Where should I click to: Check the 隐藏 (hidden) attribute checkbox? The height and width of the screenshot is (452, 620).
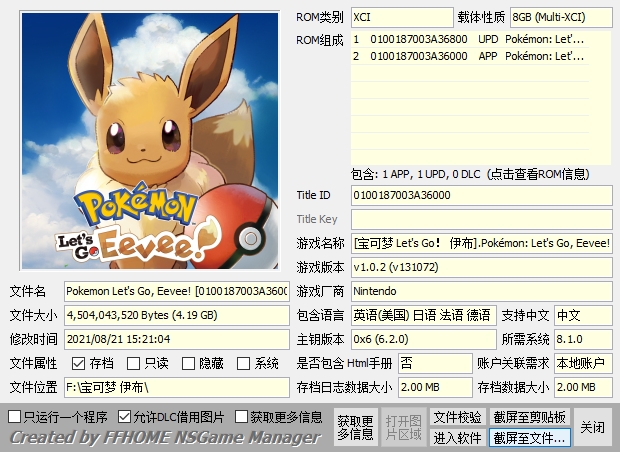click(x=189, y=364)
